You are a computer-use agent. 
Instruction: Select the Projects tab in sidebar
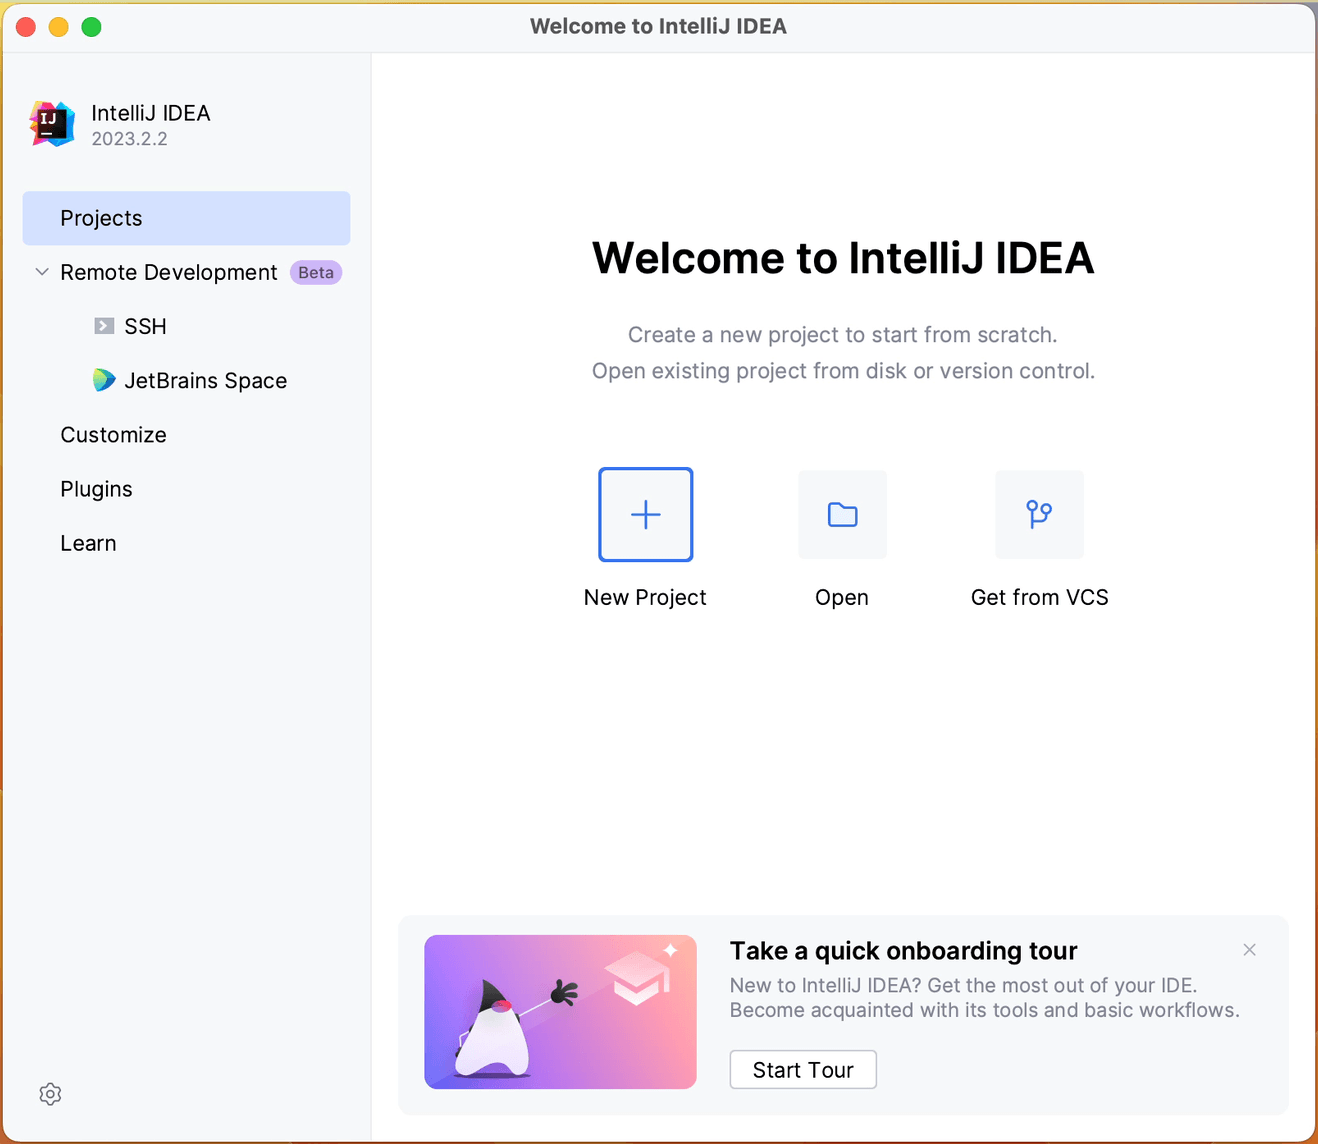point(186,218)
